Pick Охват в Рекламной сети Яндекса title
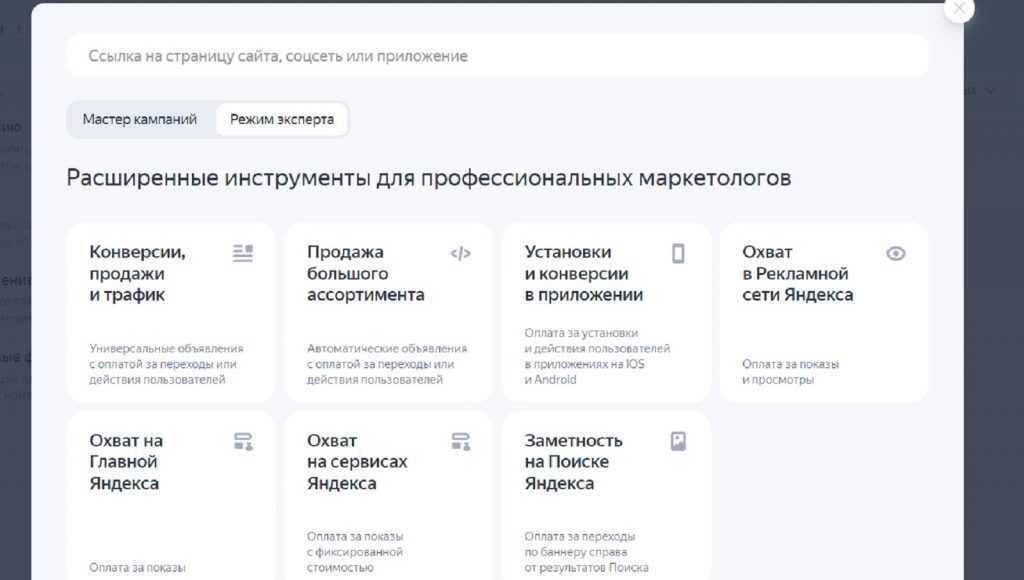 (x=797, y=273)
